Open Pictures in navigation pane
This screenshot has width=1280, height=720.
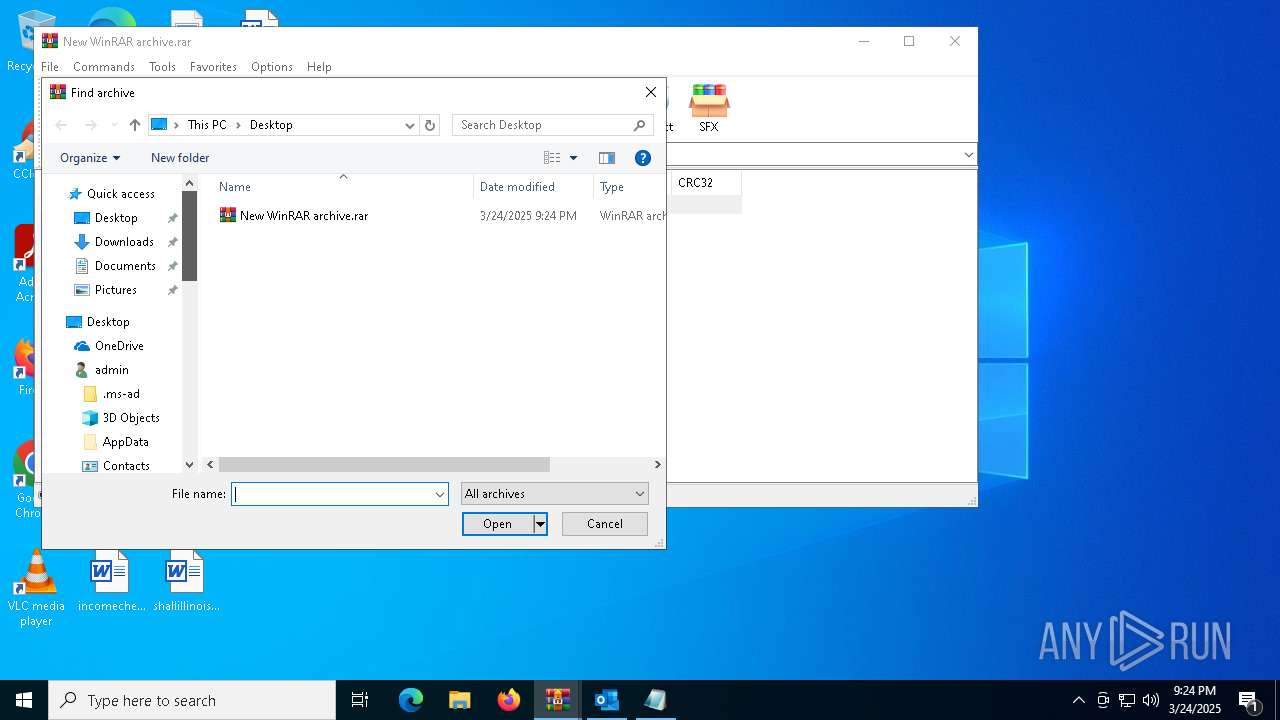[116, 290]
